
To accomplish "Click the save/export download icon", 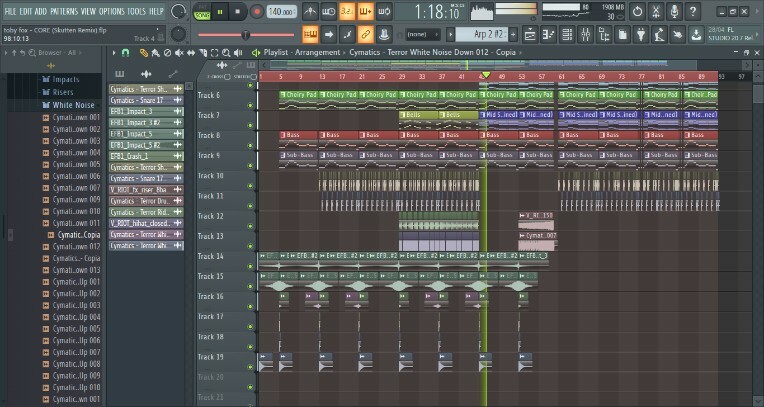I will click(697, 35).
